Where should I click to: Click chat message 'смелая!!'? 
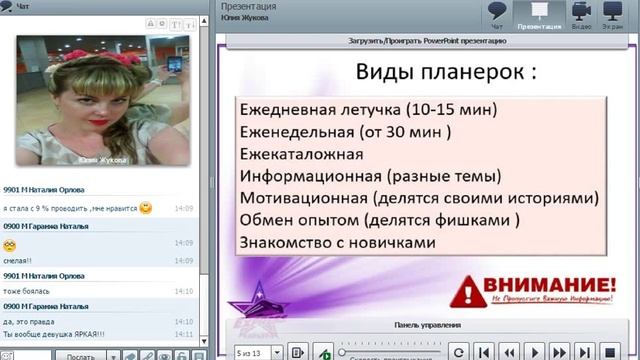(17, 261)
